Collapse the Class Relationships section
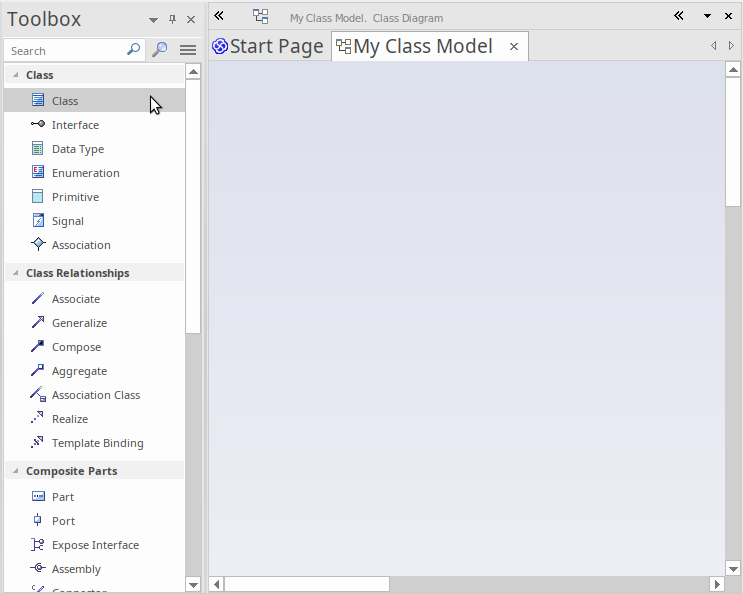This screenshot has width=743, height=594. (15, 273)
